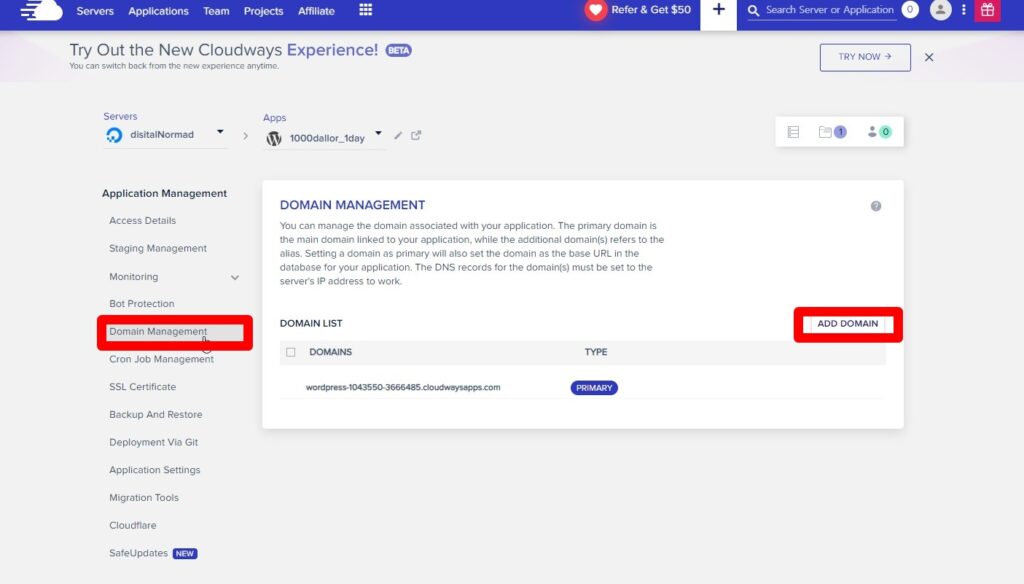This screenshot has width=1024, height=584.
Task: Open the Cloudflare section
Action: click(x=133, y=525)
